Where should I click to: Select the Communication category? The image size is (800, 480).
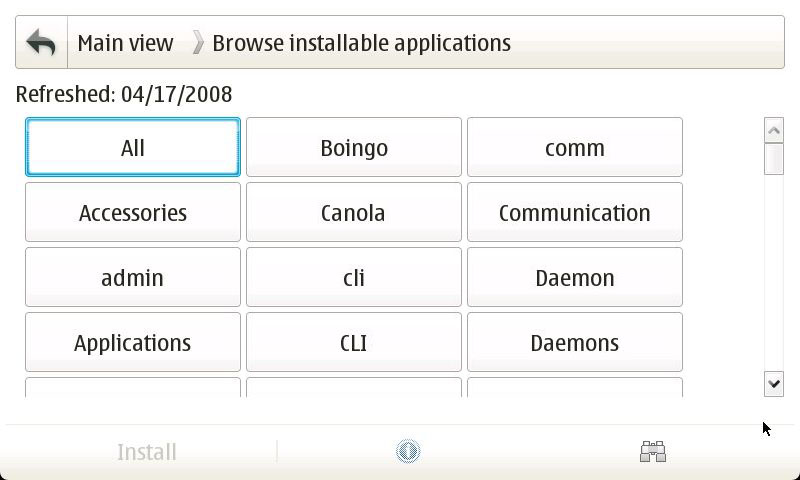click(x=575, y=213)
